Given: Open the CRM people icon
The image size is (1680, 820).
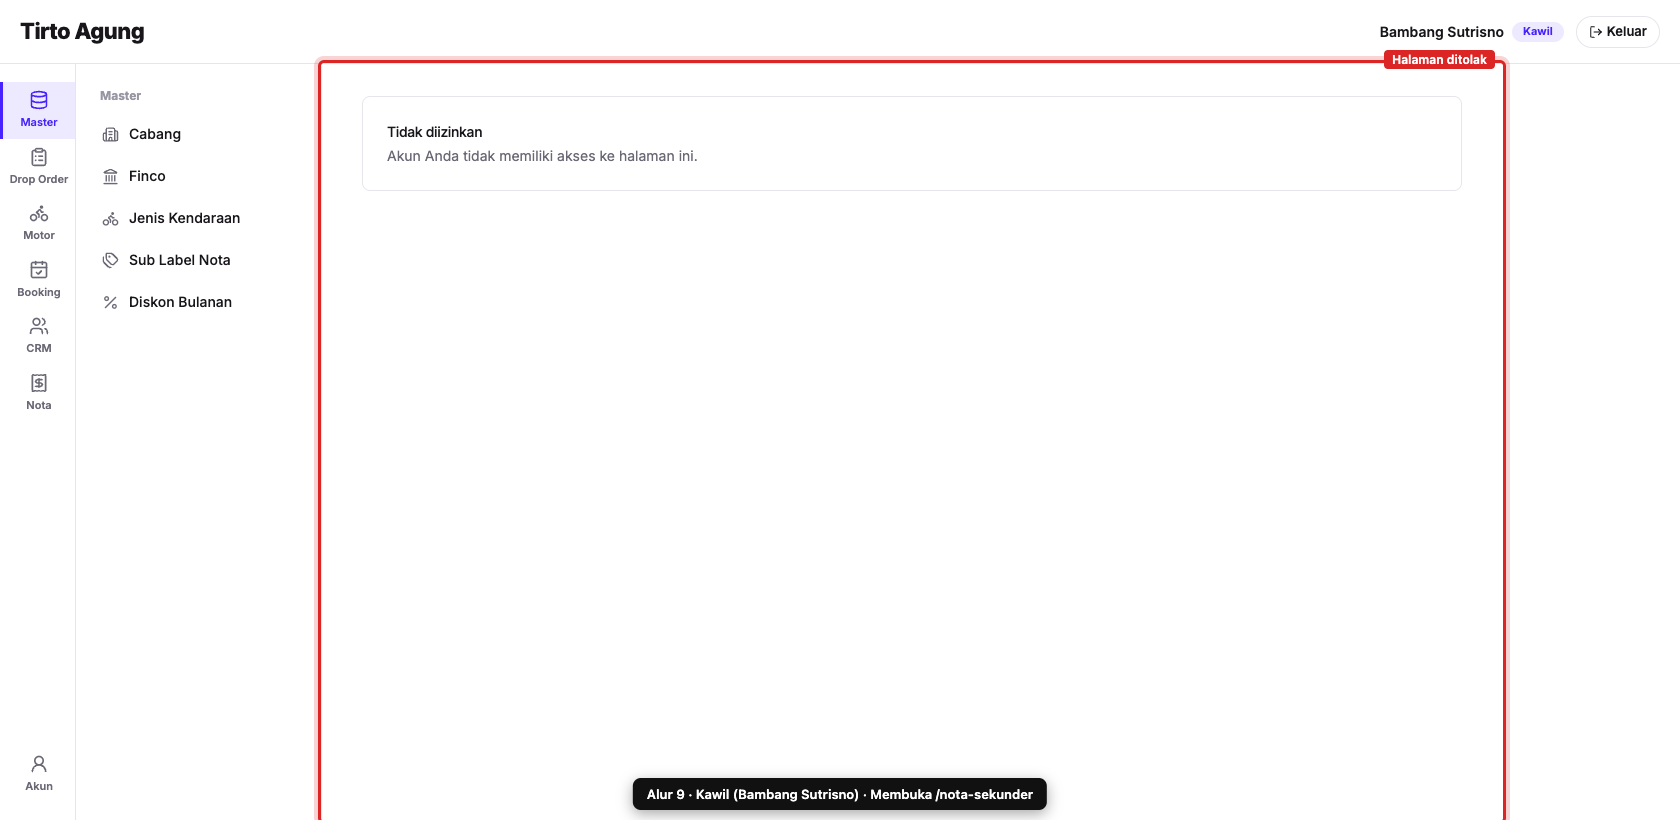Looking at the screenshot, I should (x=39, y=326).
